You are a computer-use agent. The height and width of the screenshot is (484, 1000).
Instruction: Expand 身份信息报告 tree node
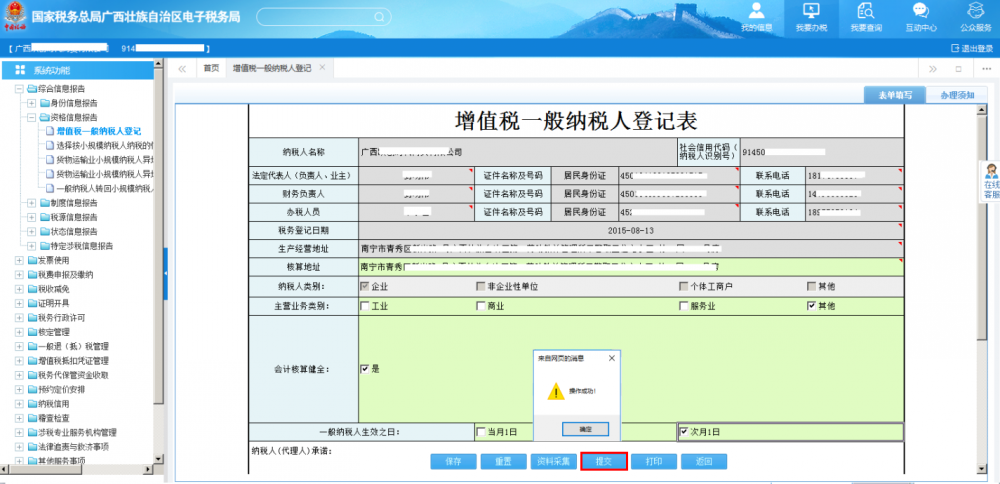pos(31,103)
